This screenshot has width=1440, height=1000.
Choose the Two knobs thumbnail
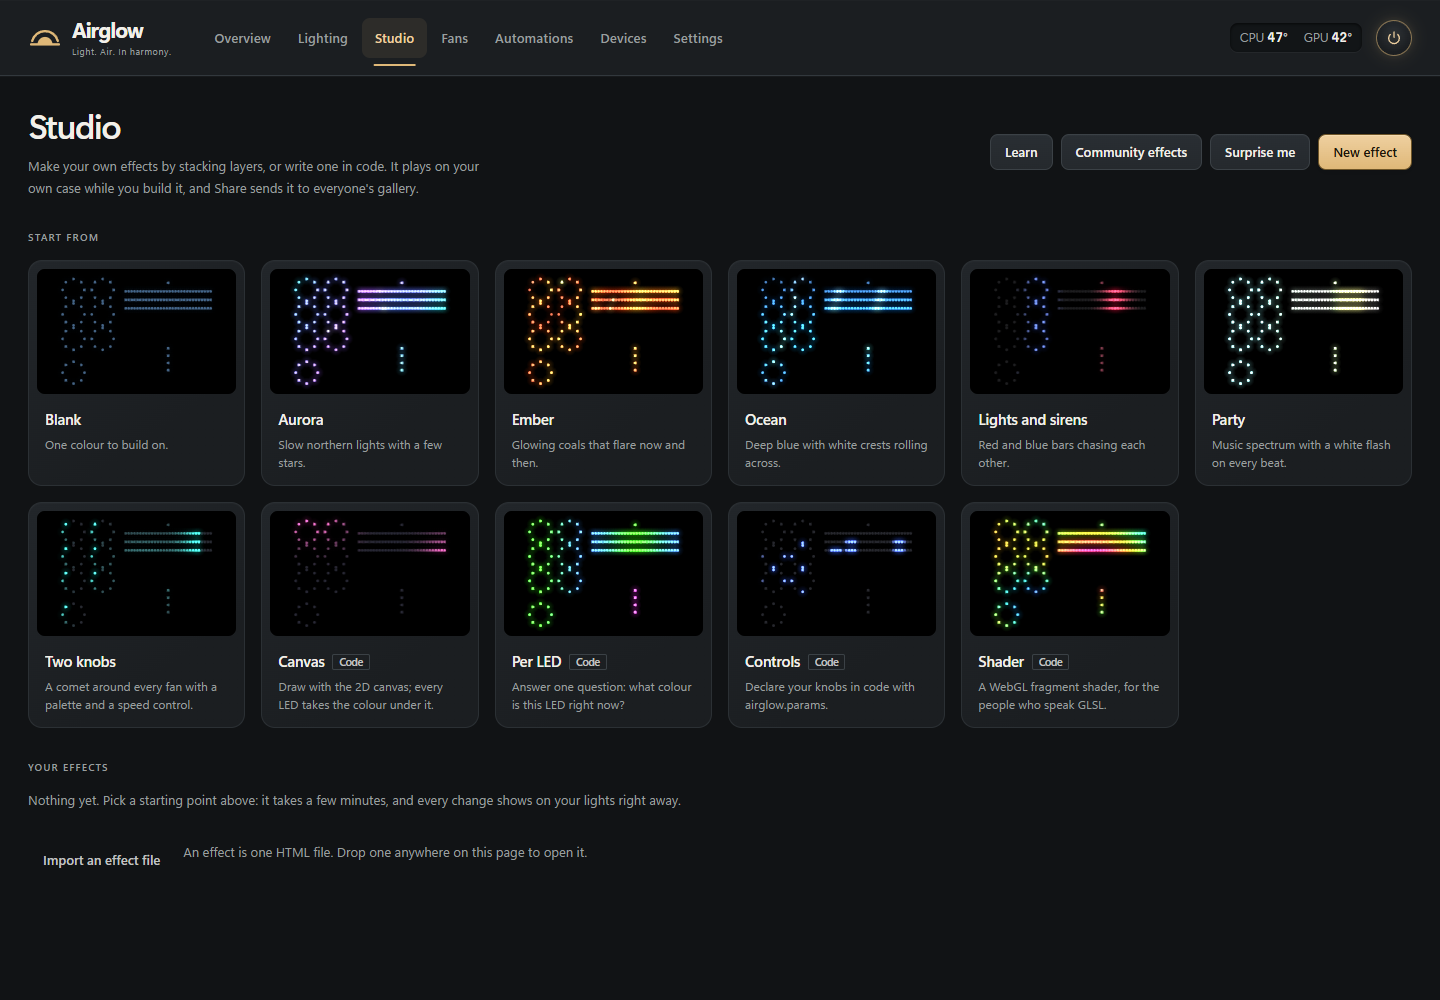coord(137,573)
